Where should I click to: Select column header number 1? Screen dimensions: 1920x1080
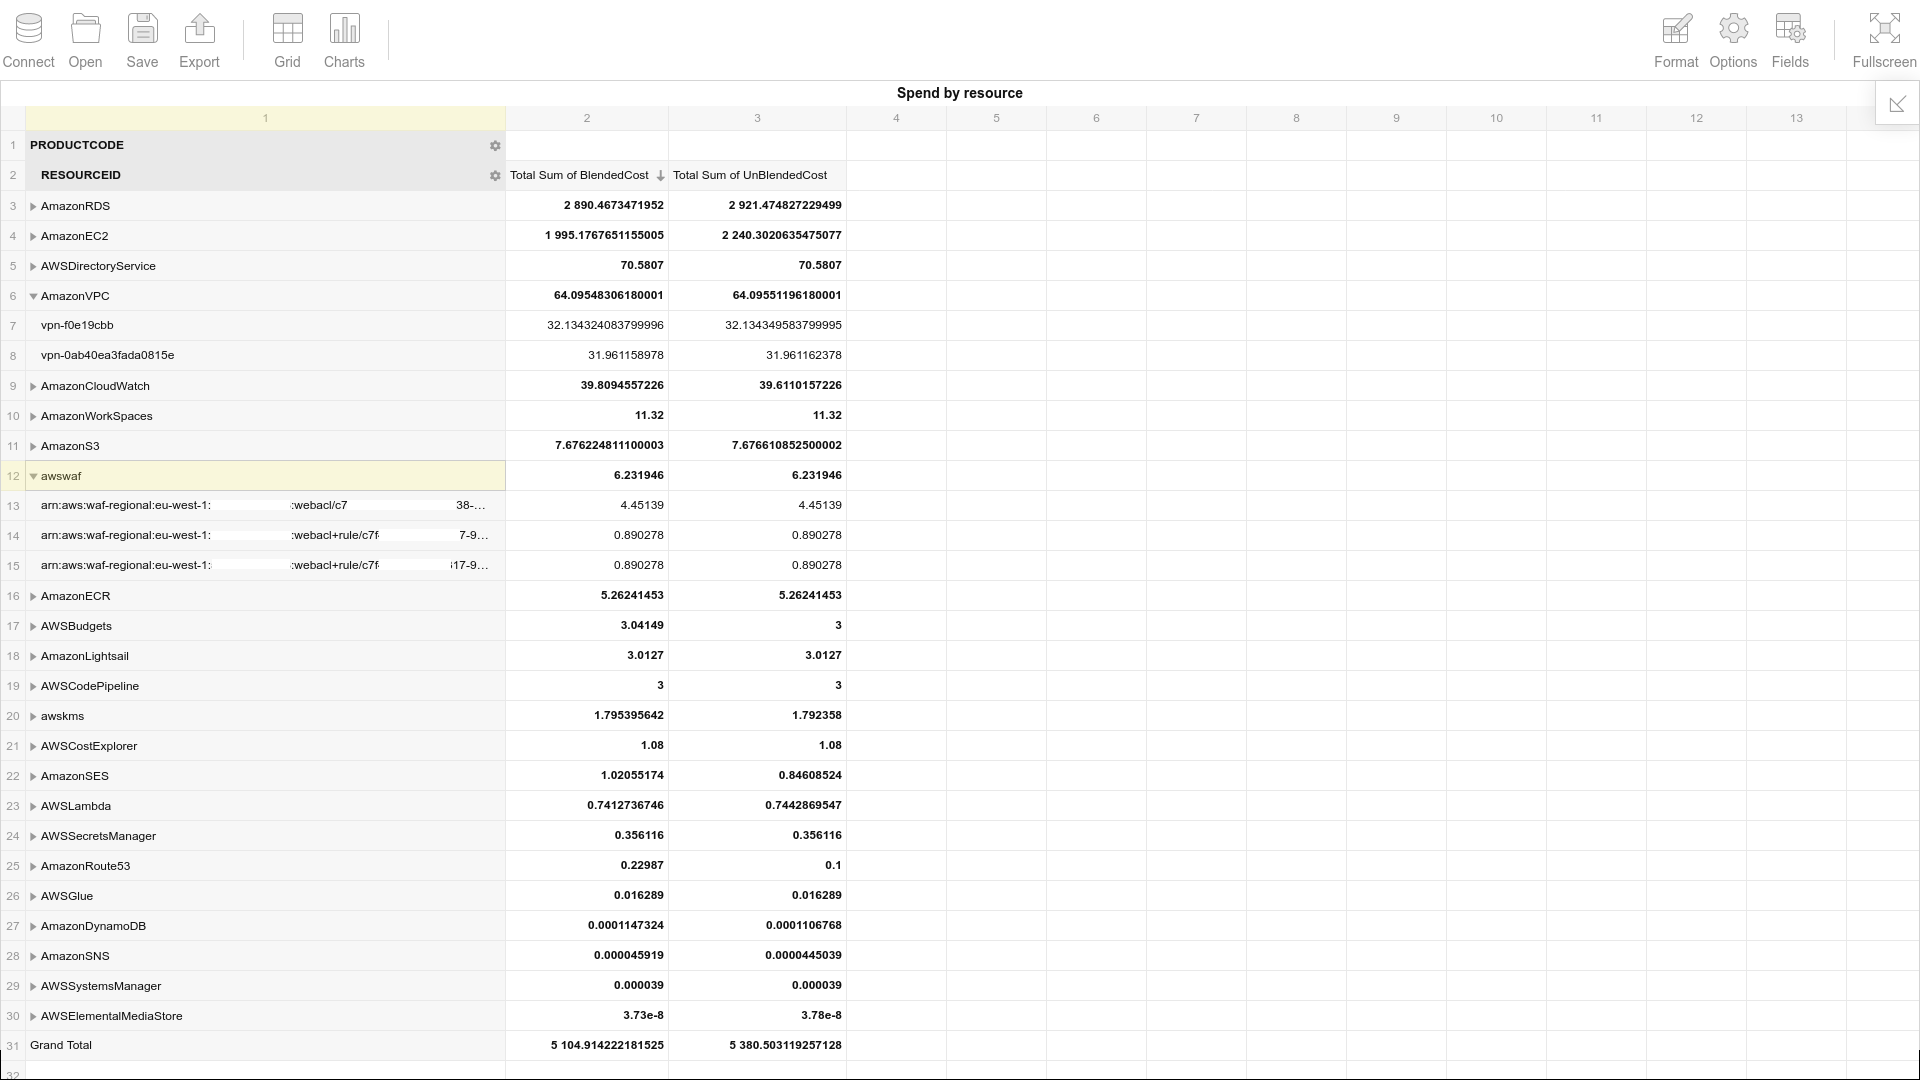265,118
